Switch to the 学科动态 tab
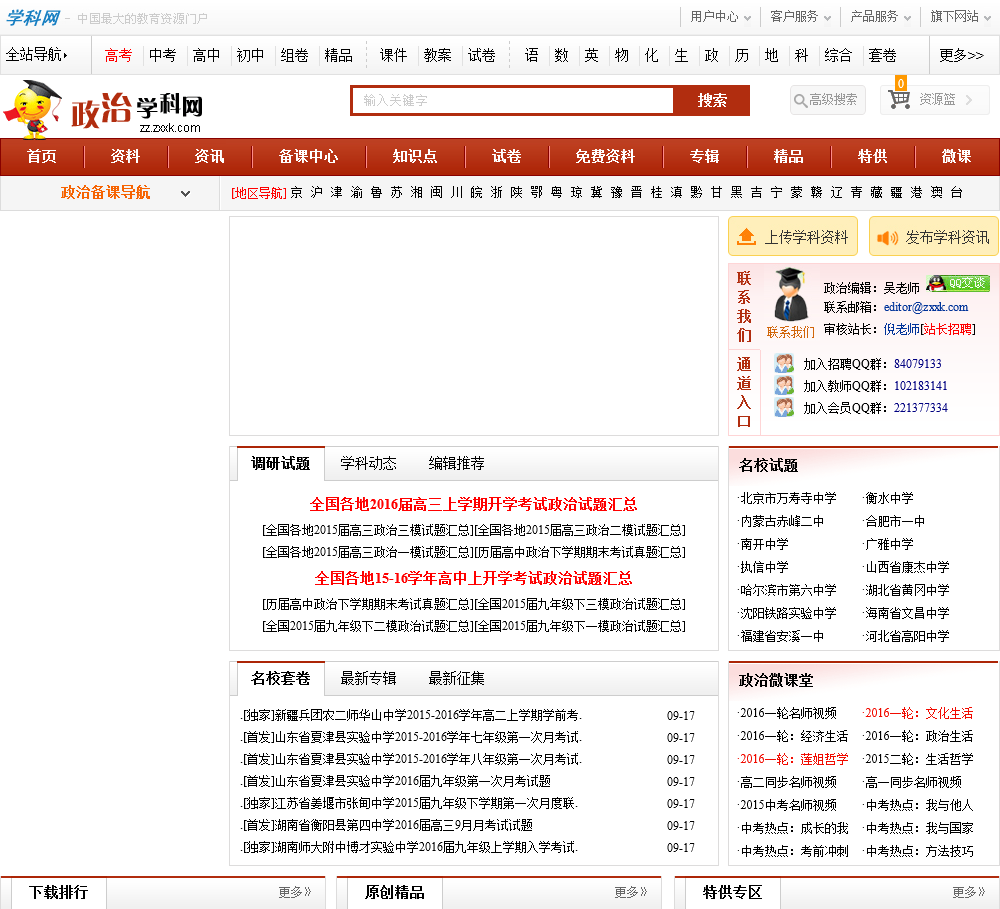Screen dimensions: 1000x909 coord(368,463)
